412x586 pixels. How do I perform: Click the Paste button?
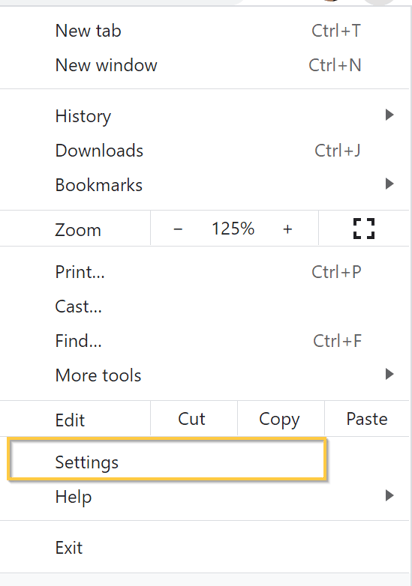click(367, 419)
